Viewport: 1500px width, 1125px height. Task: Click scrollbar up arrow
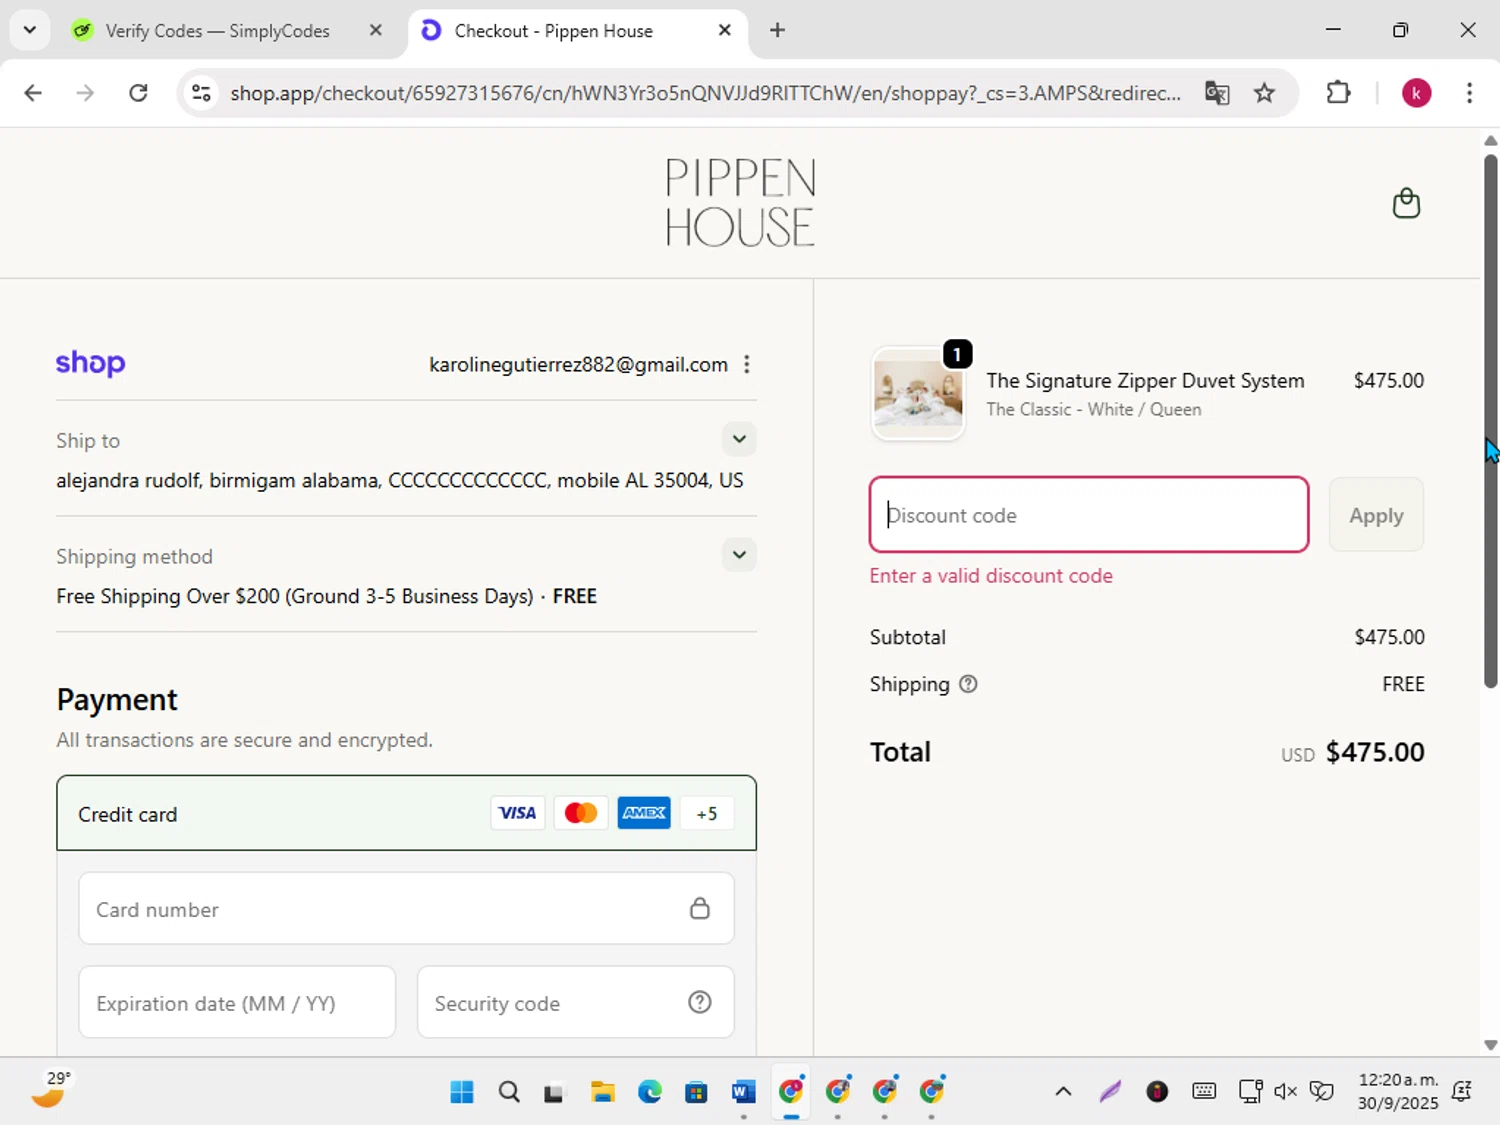[x=1490, y=141]
